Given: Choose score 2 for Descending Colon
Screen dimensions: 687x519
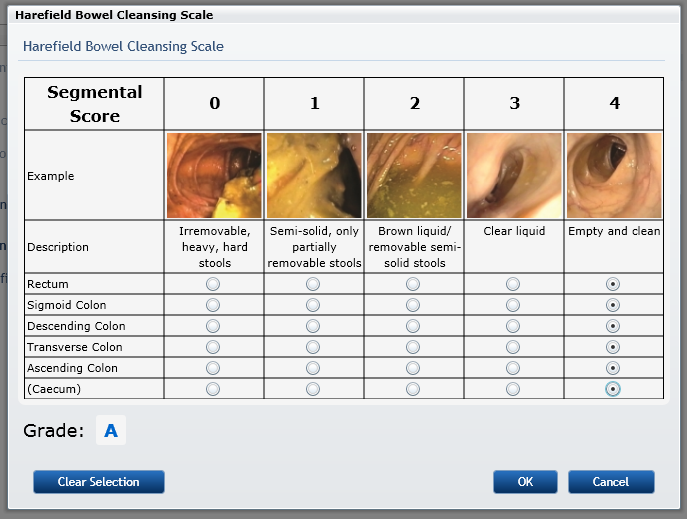Looking at the screenshot, I should 413,326.
